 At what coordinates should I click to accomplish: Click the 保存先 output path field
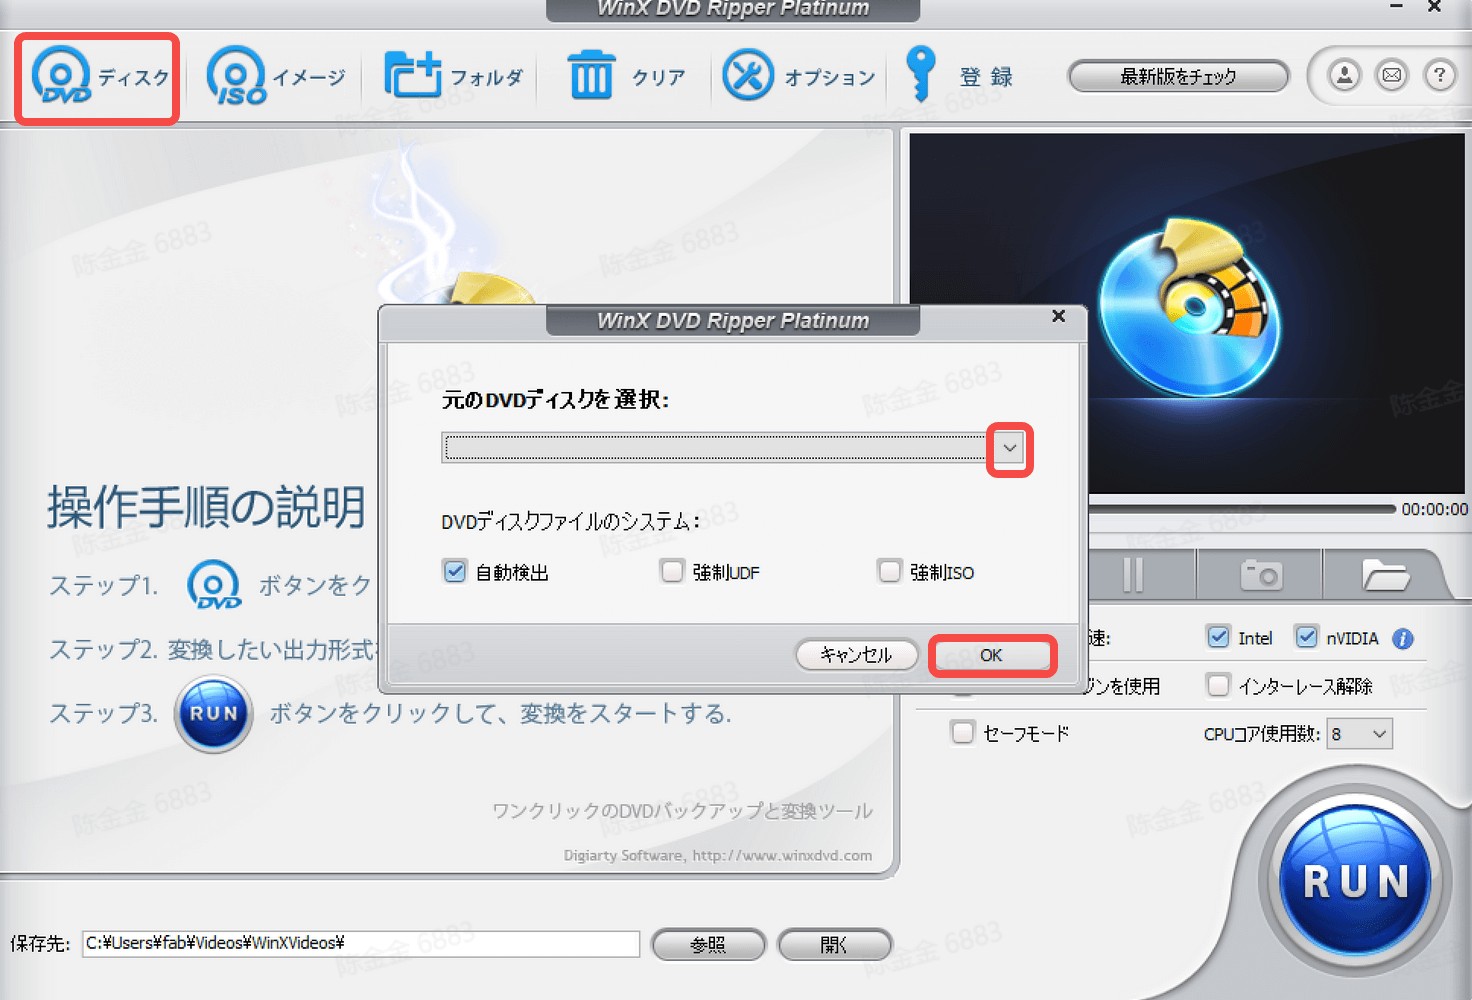(361, 943)
